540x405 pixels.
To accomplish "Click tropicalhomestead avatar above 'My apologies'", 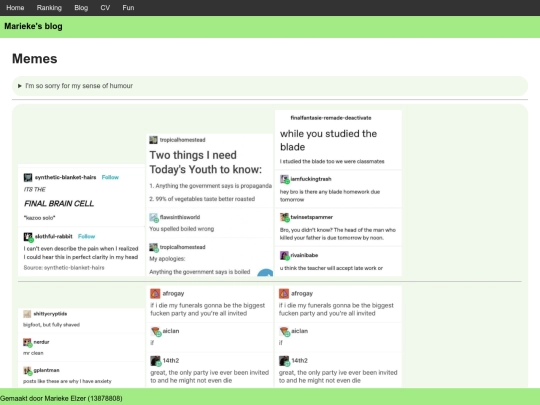I will [154, 247].
